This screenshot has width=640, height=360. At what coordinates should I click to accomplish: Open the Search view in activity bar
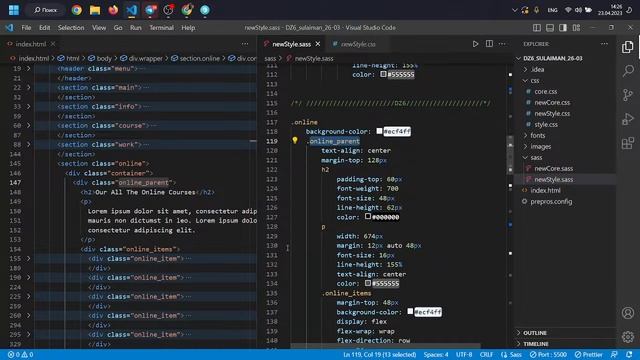click(628, 71)
